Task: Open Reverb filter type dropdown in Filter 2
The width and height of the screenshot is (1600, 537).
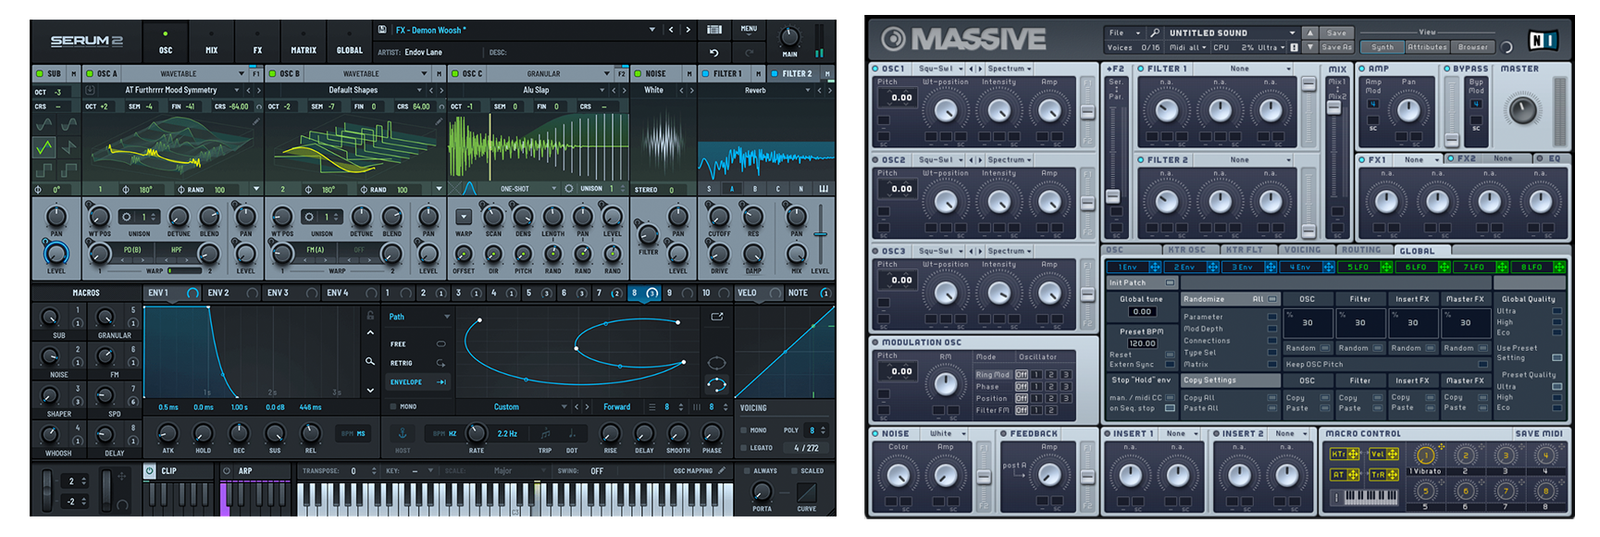Action: pyautogui.click(x=756, y=90)
